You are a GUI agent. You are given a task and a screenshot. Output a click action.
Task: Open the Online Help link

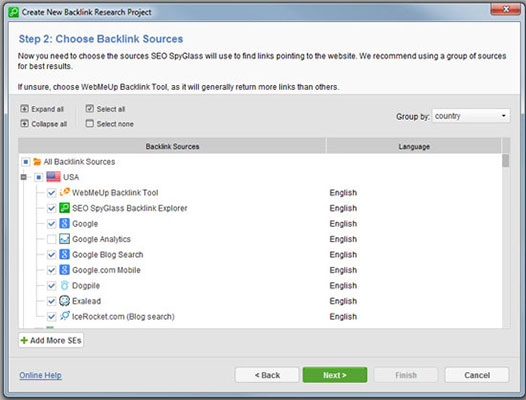coord(40,375)
